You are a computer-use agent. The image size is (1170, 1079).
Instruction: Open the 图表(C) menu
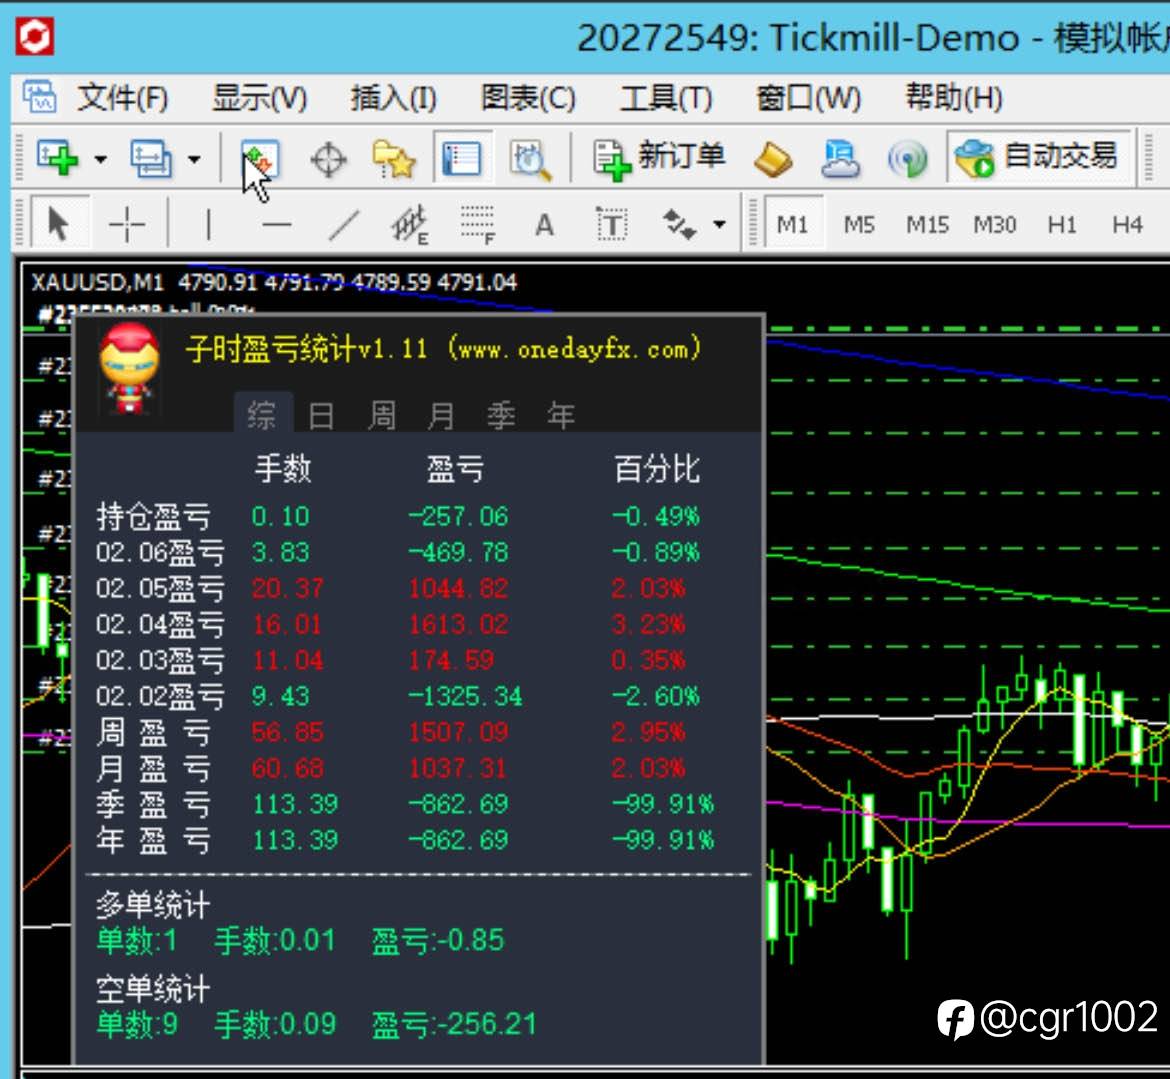pos(528,98)
